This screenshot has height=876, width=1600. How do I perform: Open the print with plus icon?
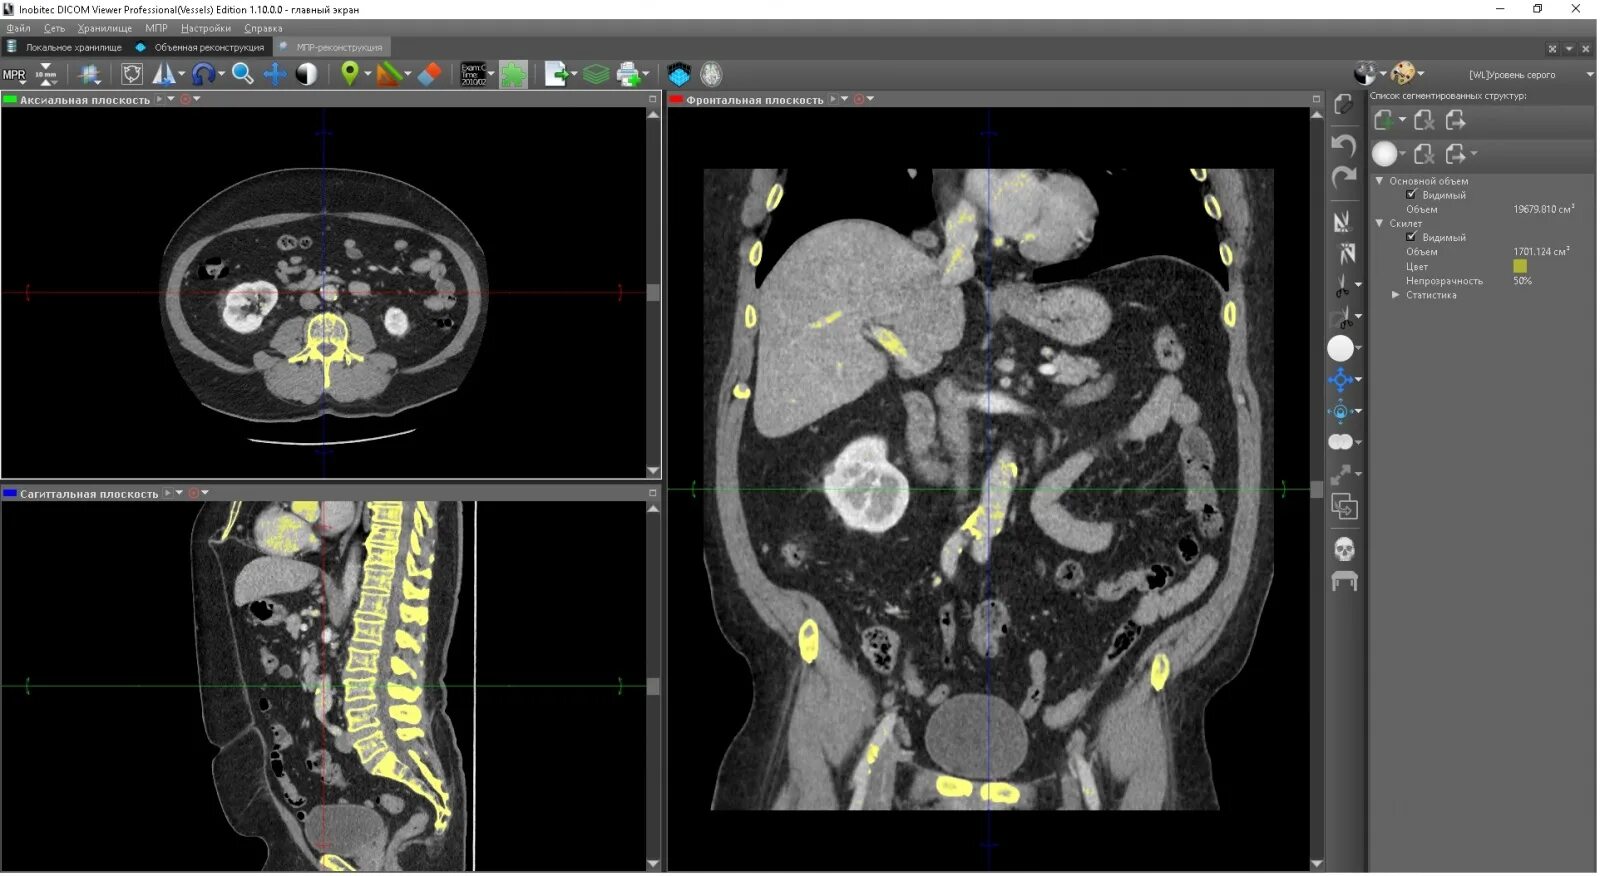tap(629, 74)
